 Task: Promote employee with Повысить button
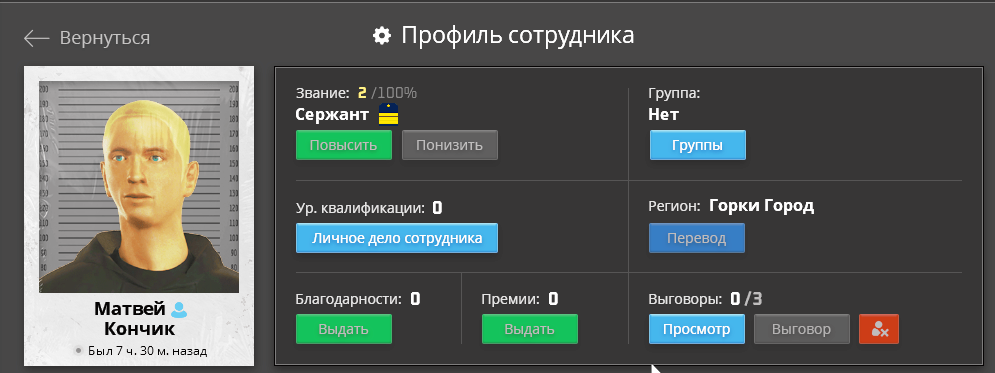coord(343,145)
